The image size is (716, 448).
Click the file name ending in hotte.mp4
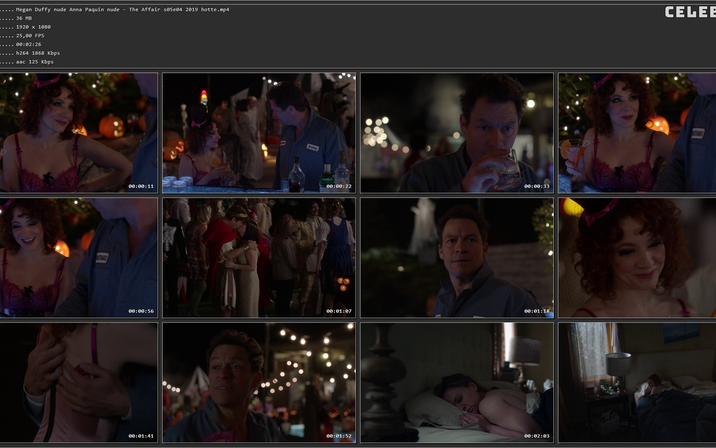click(x=122, y=10)
